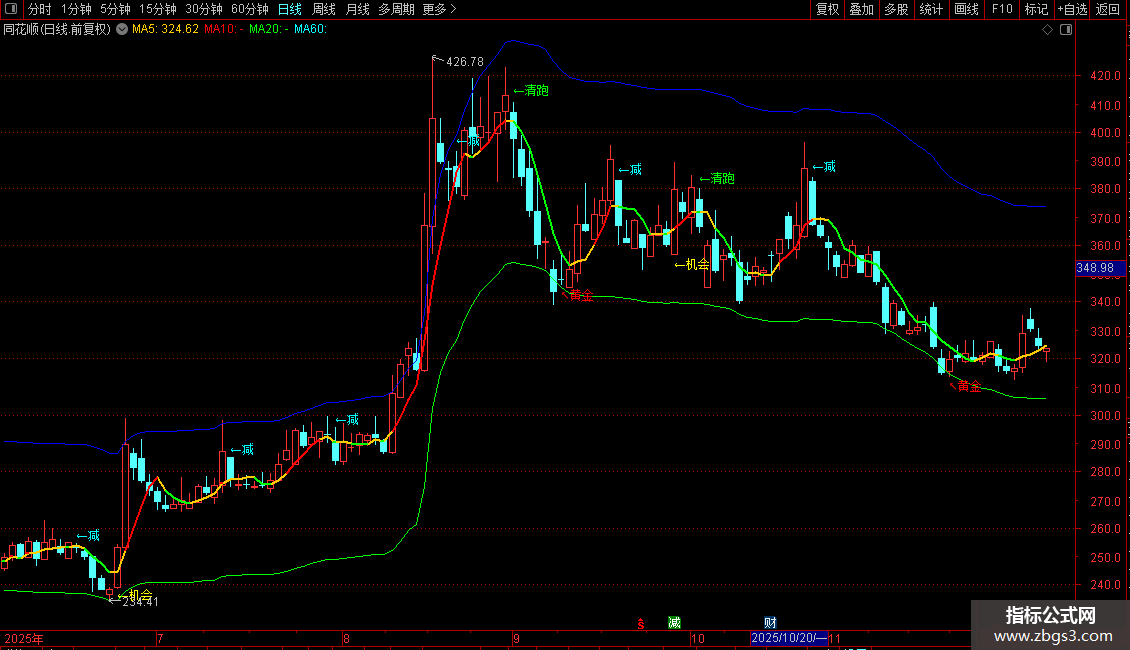Click the red 黄金 signal near the 310 level
This screenshot has width=1130, height=650.
pyautogui.click(x=966, y=387)
